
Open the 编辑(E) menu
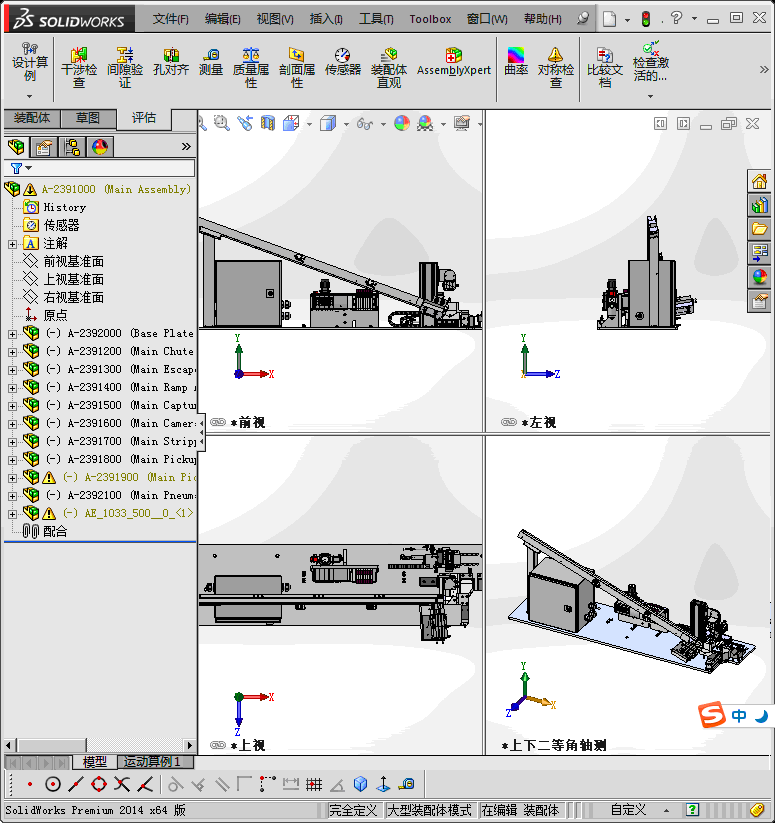point(222,19)
